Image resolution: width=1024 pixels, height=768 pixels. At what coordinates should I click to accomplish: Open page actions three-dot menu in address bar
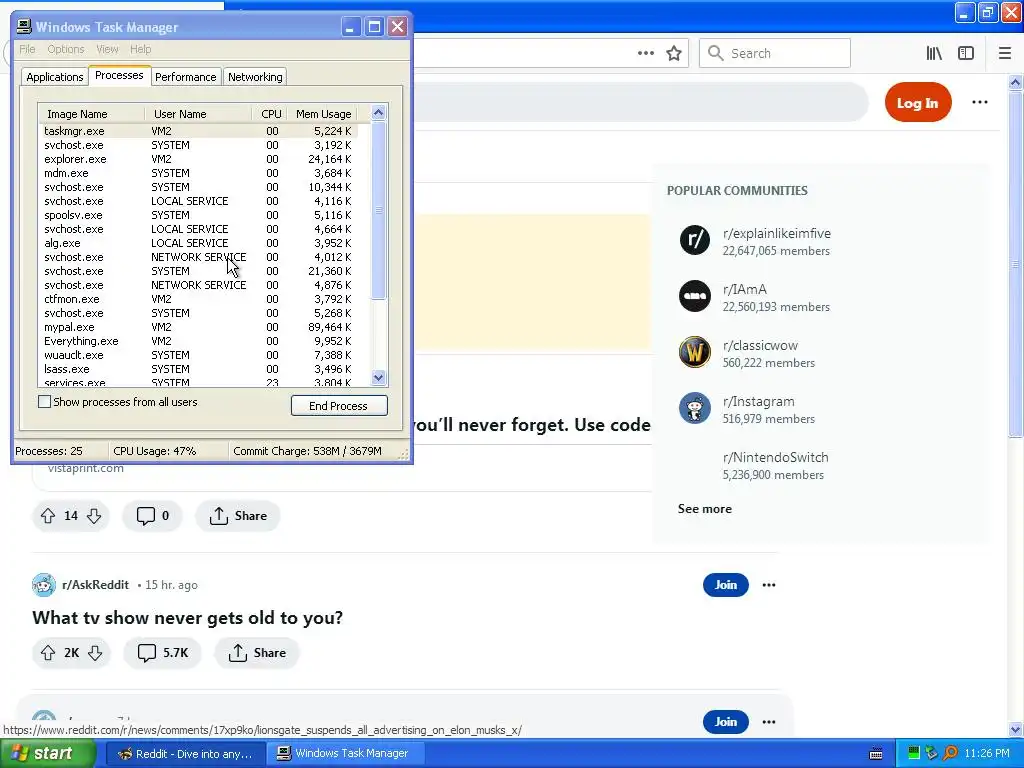tap(646, 54)
